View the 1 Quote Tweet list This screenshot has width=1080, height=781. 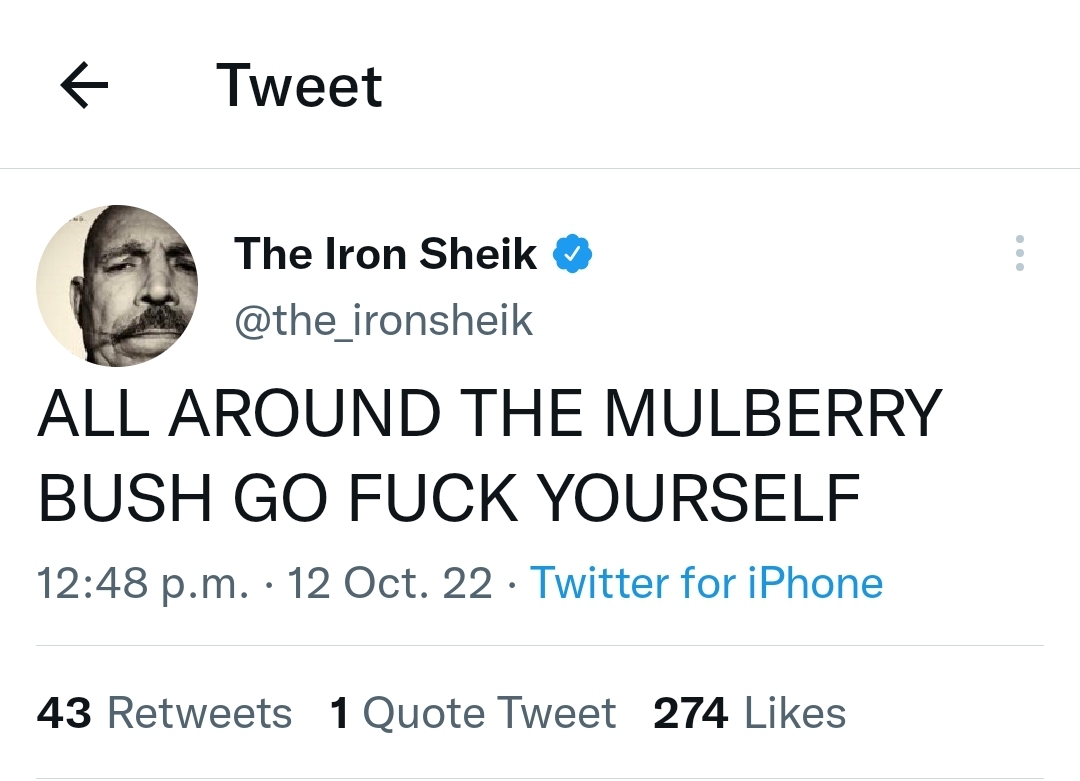(x=473, y=713)
